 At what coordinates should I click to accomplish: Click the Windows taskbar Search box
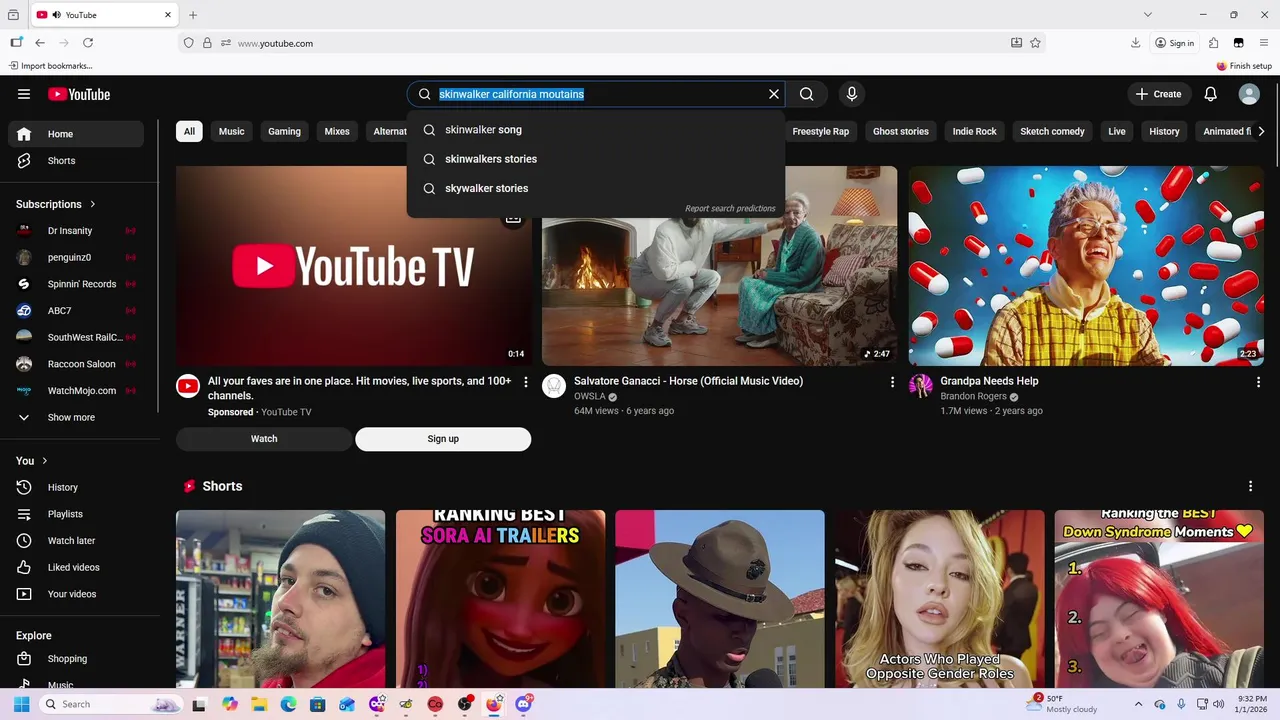[x=110, y=704]
